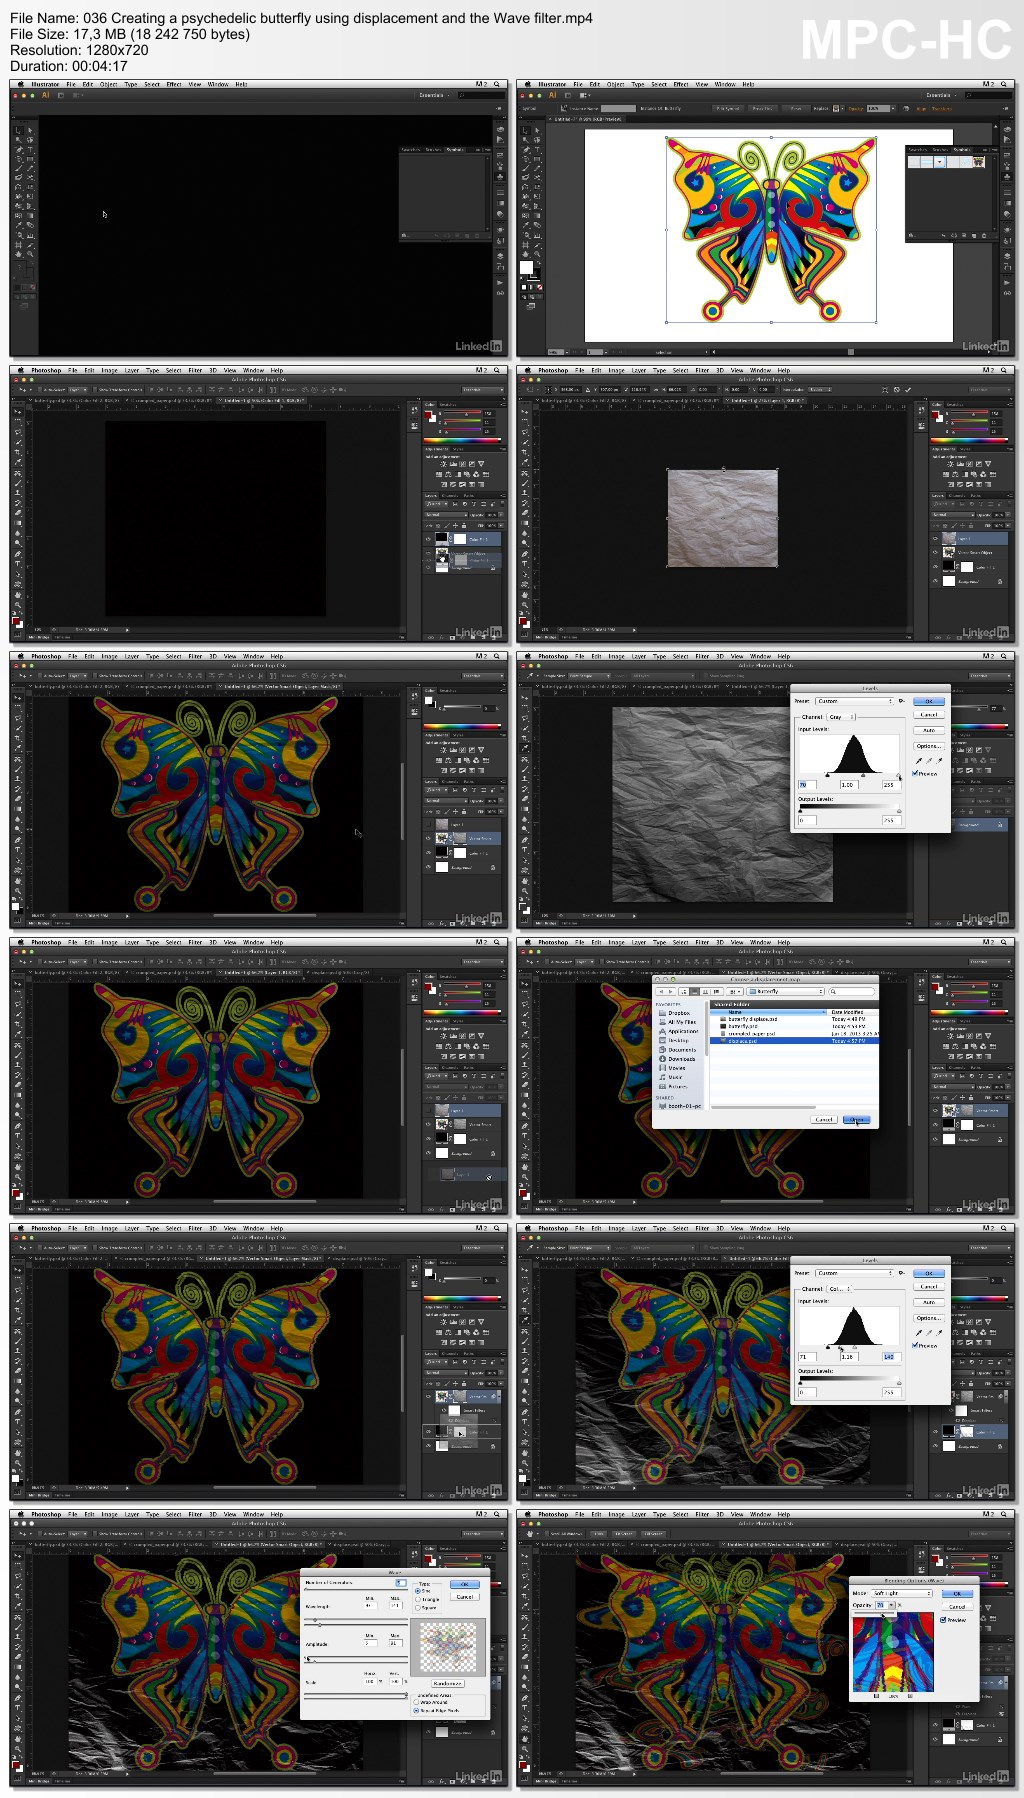
Task: Select Crop tool in the Wave dialog frame
Action: 18,1596
